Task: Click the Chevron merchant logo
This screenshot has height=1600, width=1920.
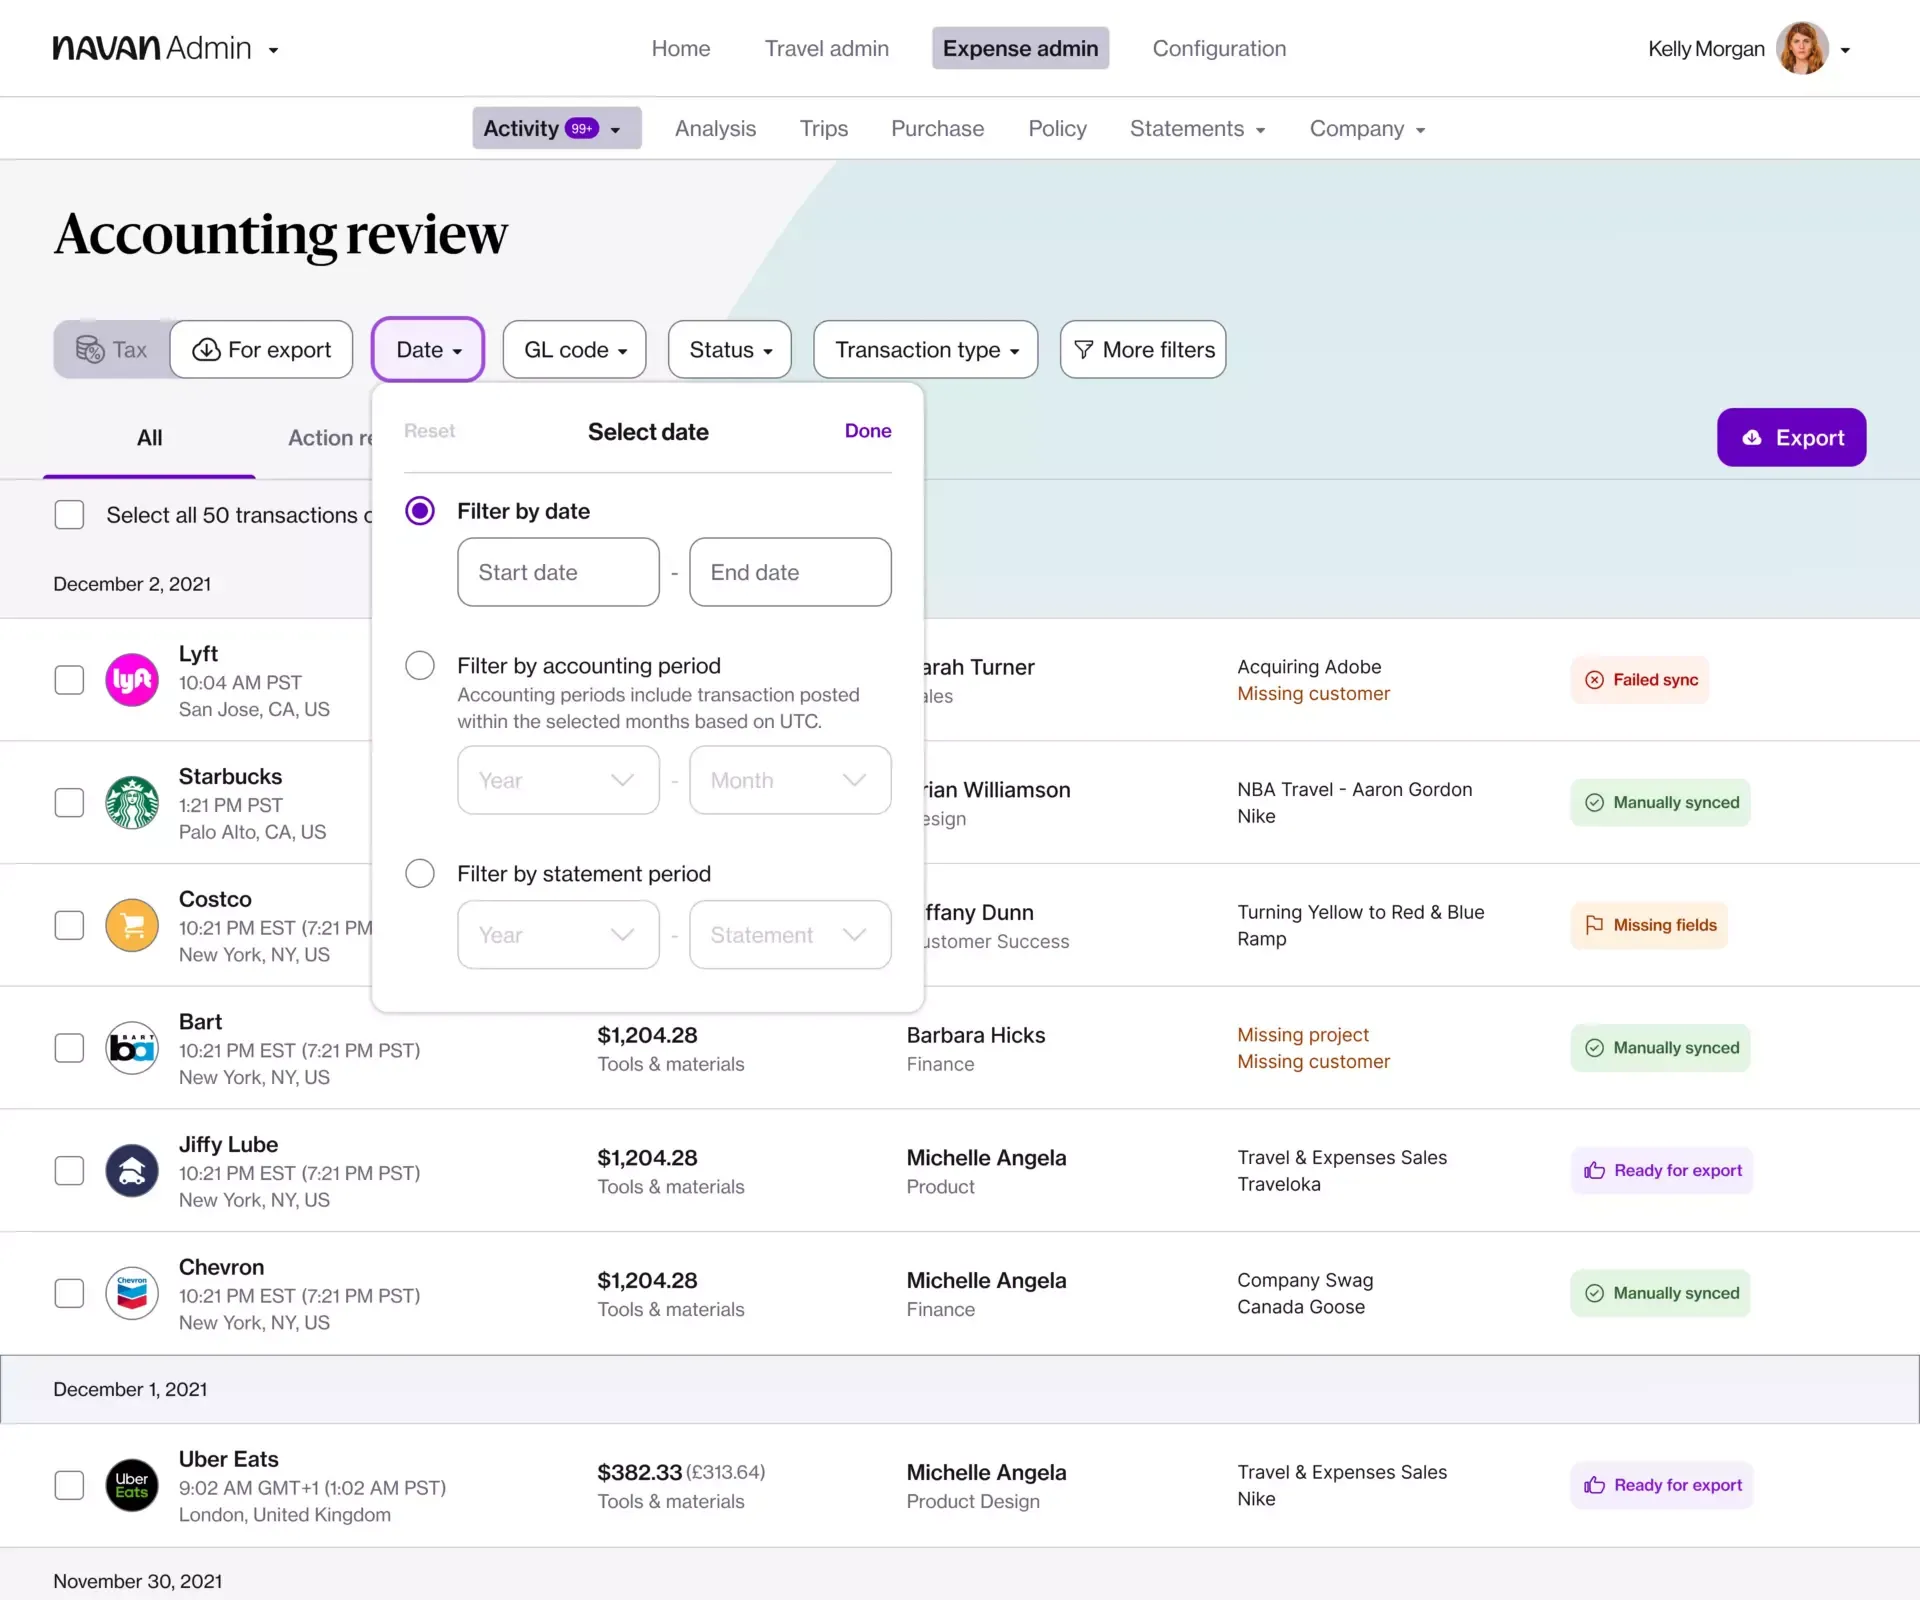Action: point(132,1293)
